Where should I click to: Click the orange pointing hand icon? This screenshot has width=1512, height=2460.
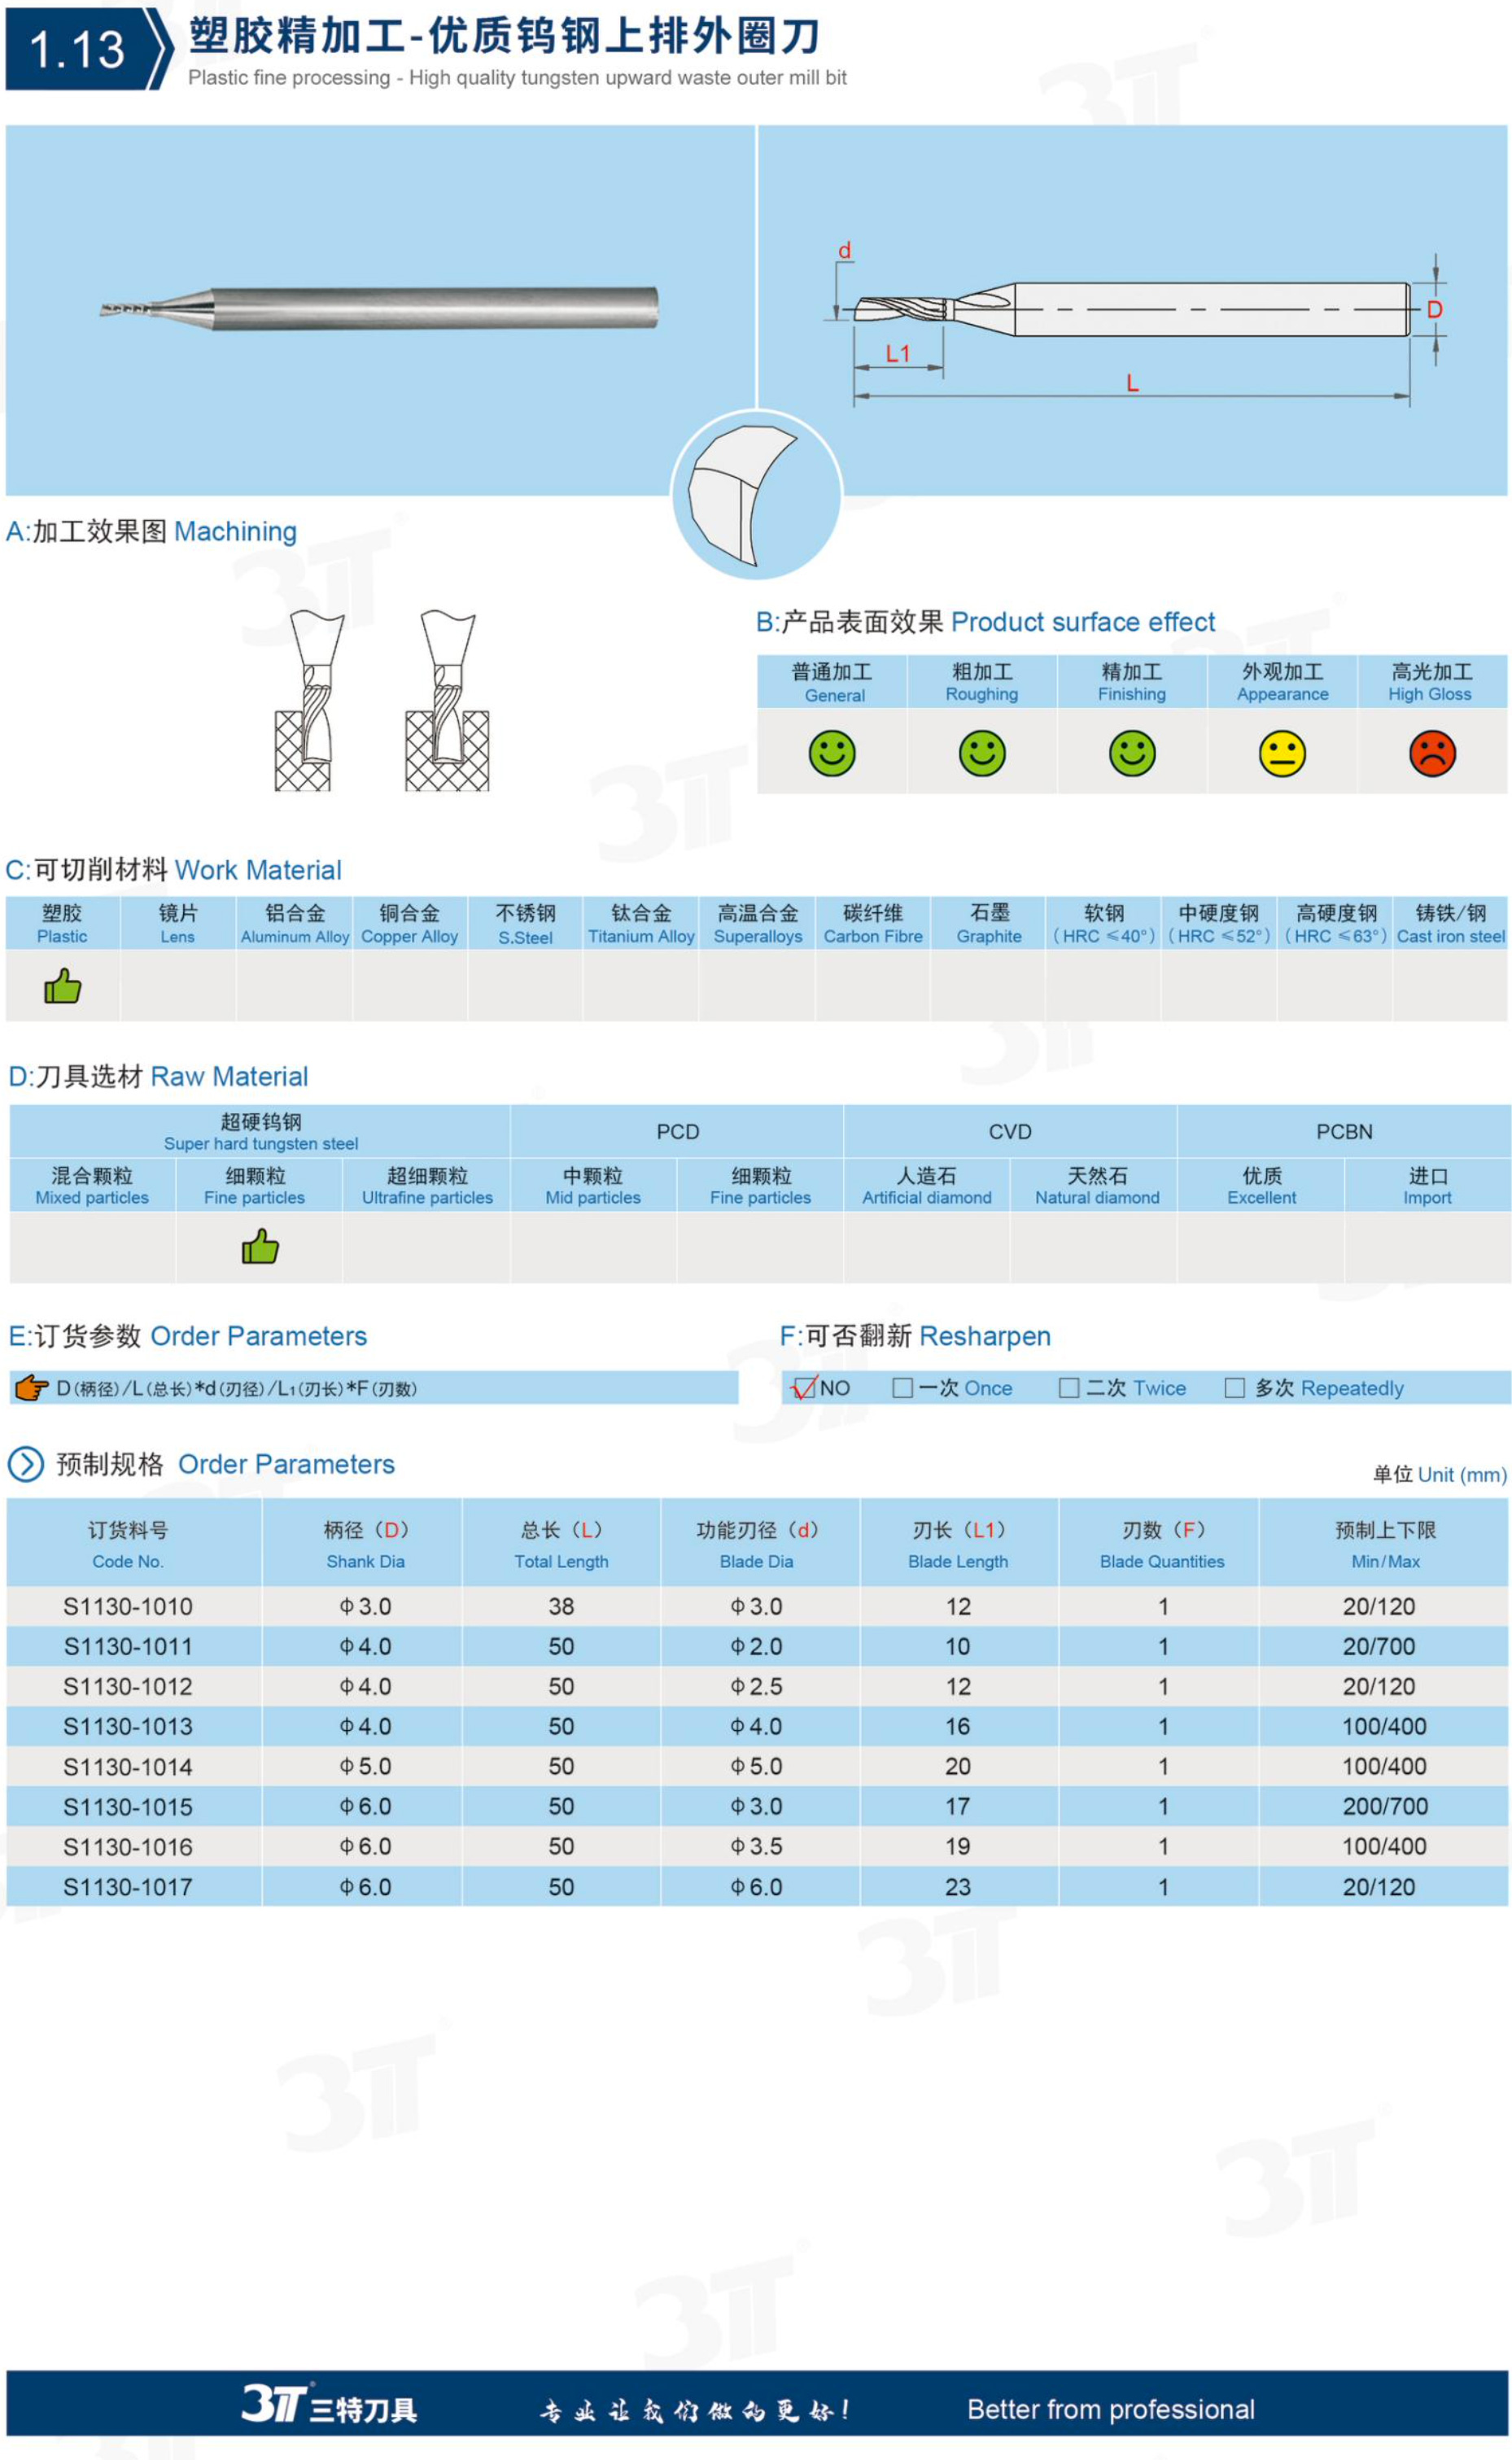point(32,1388)
